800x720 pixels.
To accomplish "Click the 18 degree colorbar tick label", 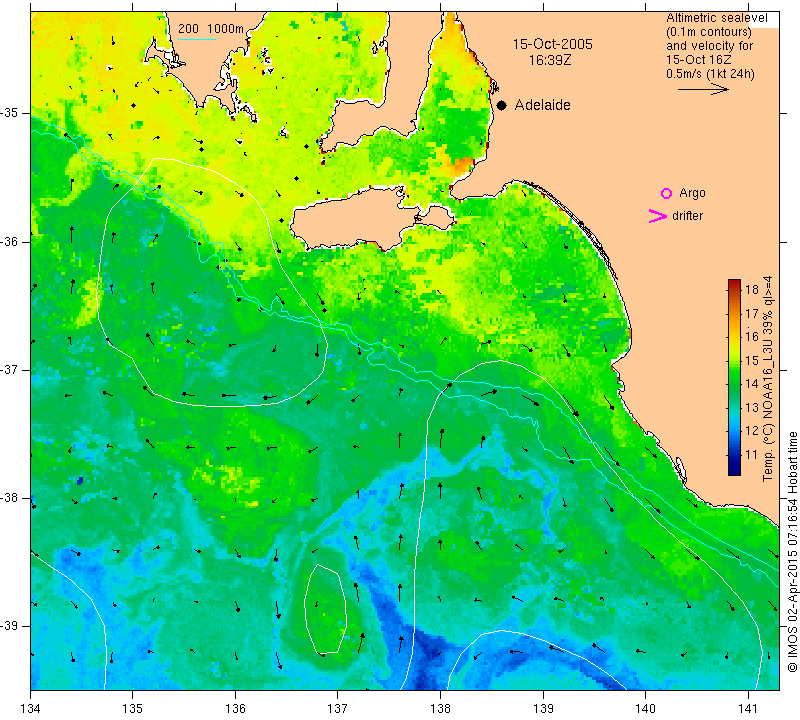I will tap(752, 290).
